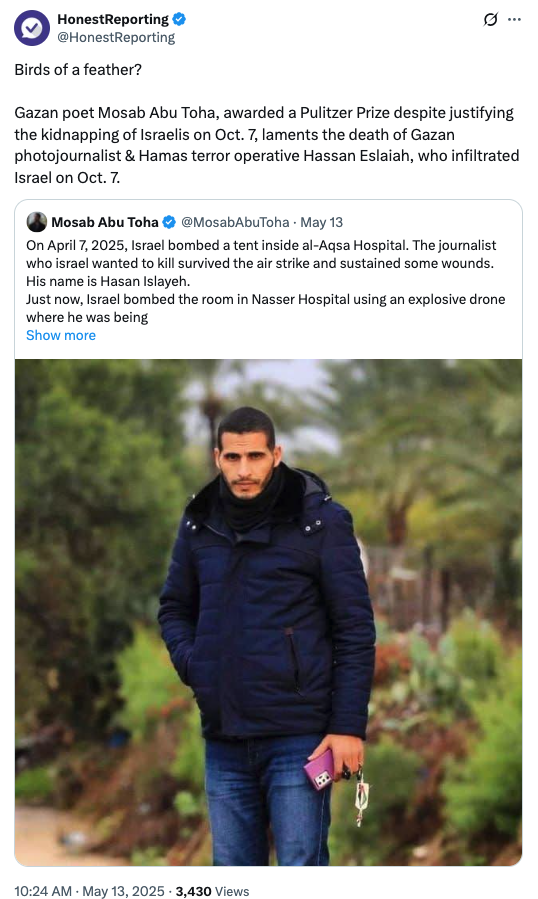Screen dimensions: 538x899
Task: Click the "Birds of a feather?" text
Action: coord(78,69)
